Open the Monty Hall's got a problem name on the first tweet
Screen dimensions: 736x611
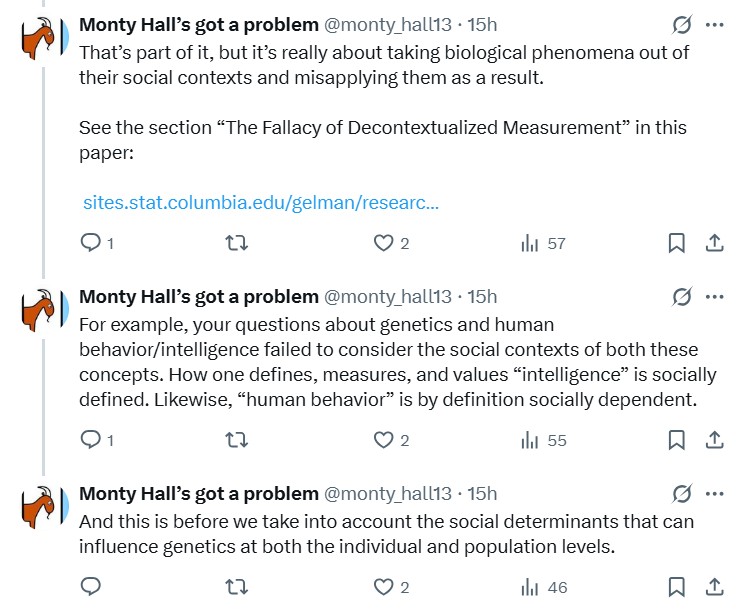pos(199,24)
